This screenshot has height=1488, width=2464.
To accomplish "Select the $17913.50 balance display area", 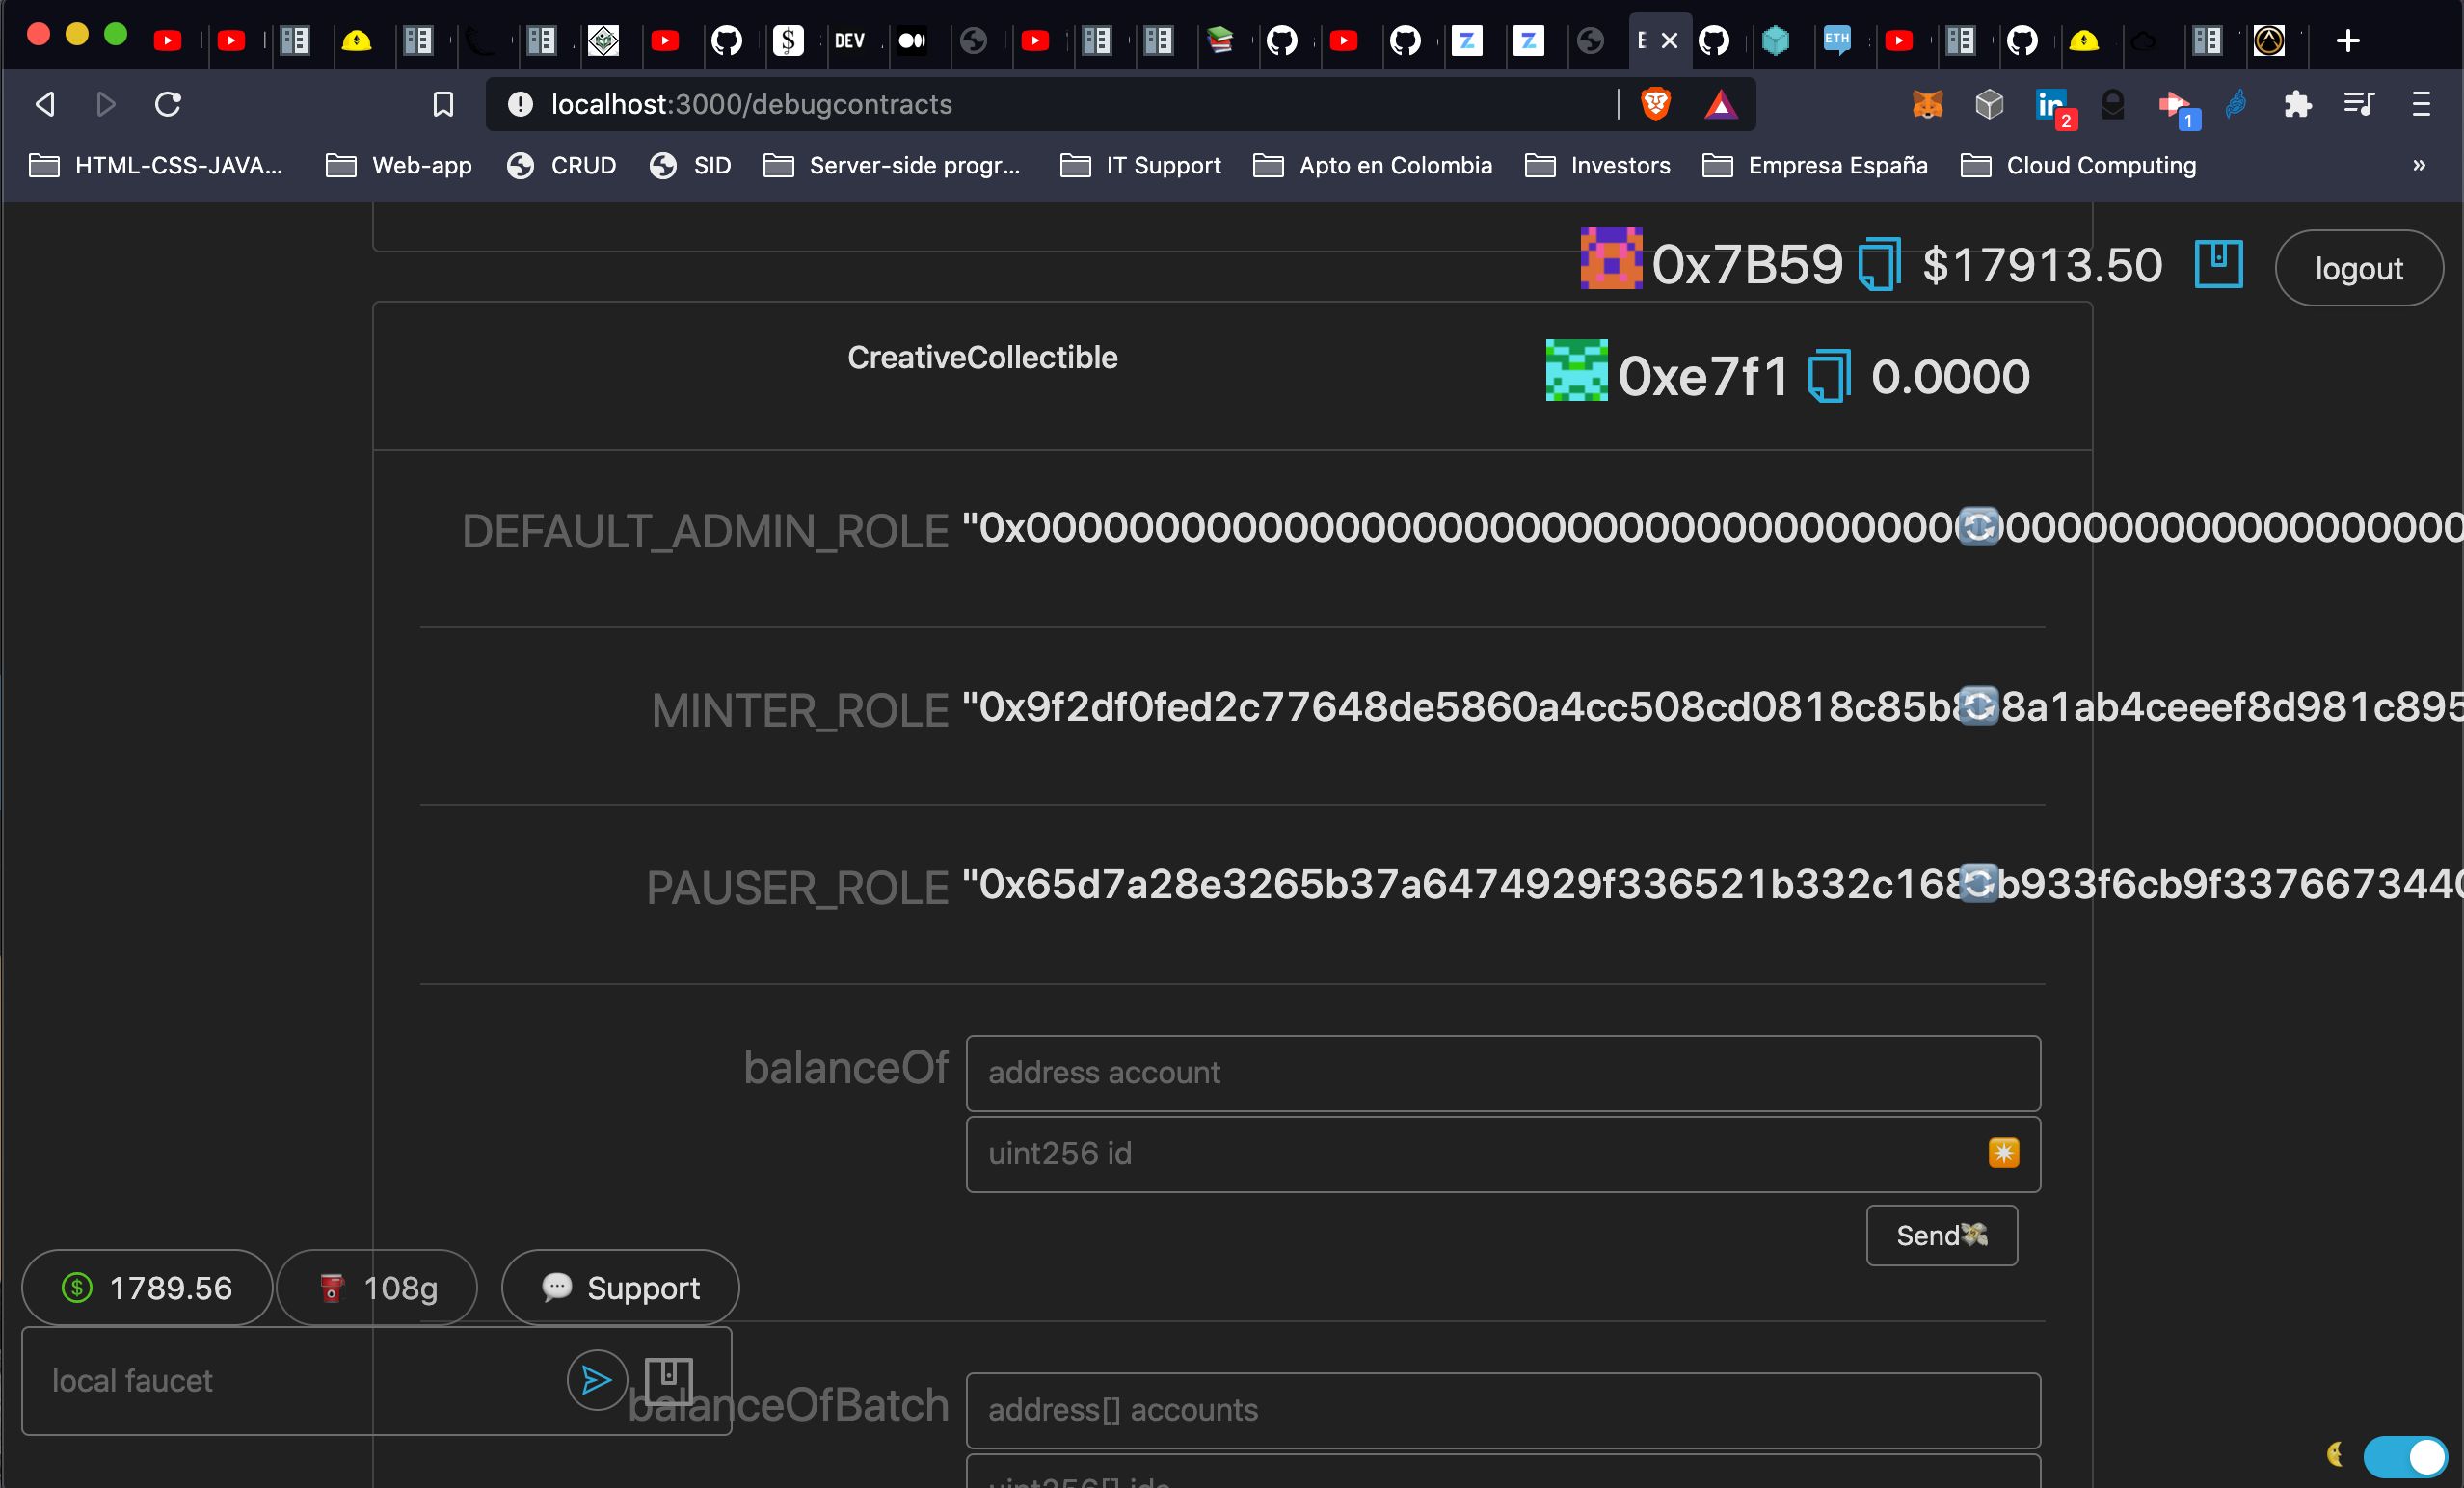I will click(x=2042, y=266).
